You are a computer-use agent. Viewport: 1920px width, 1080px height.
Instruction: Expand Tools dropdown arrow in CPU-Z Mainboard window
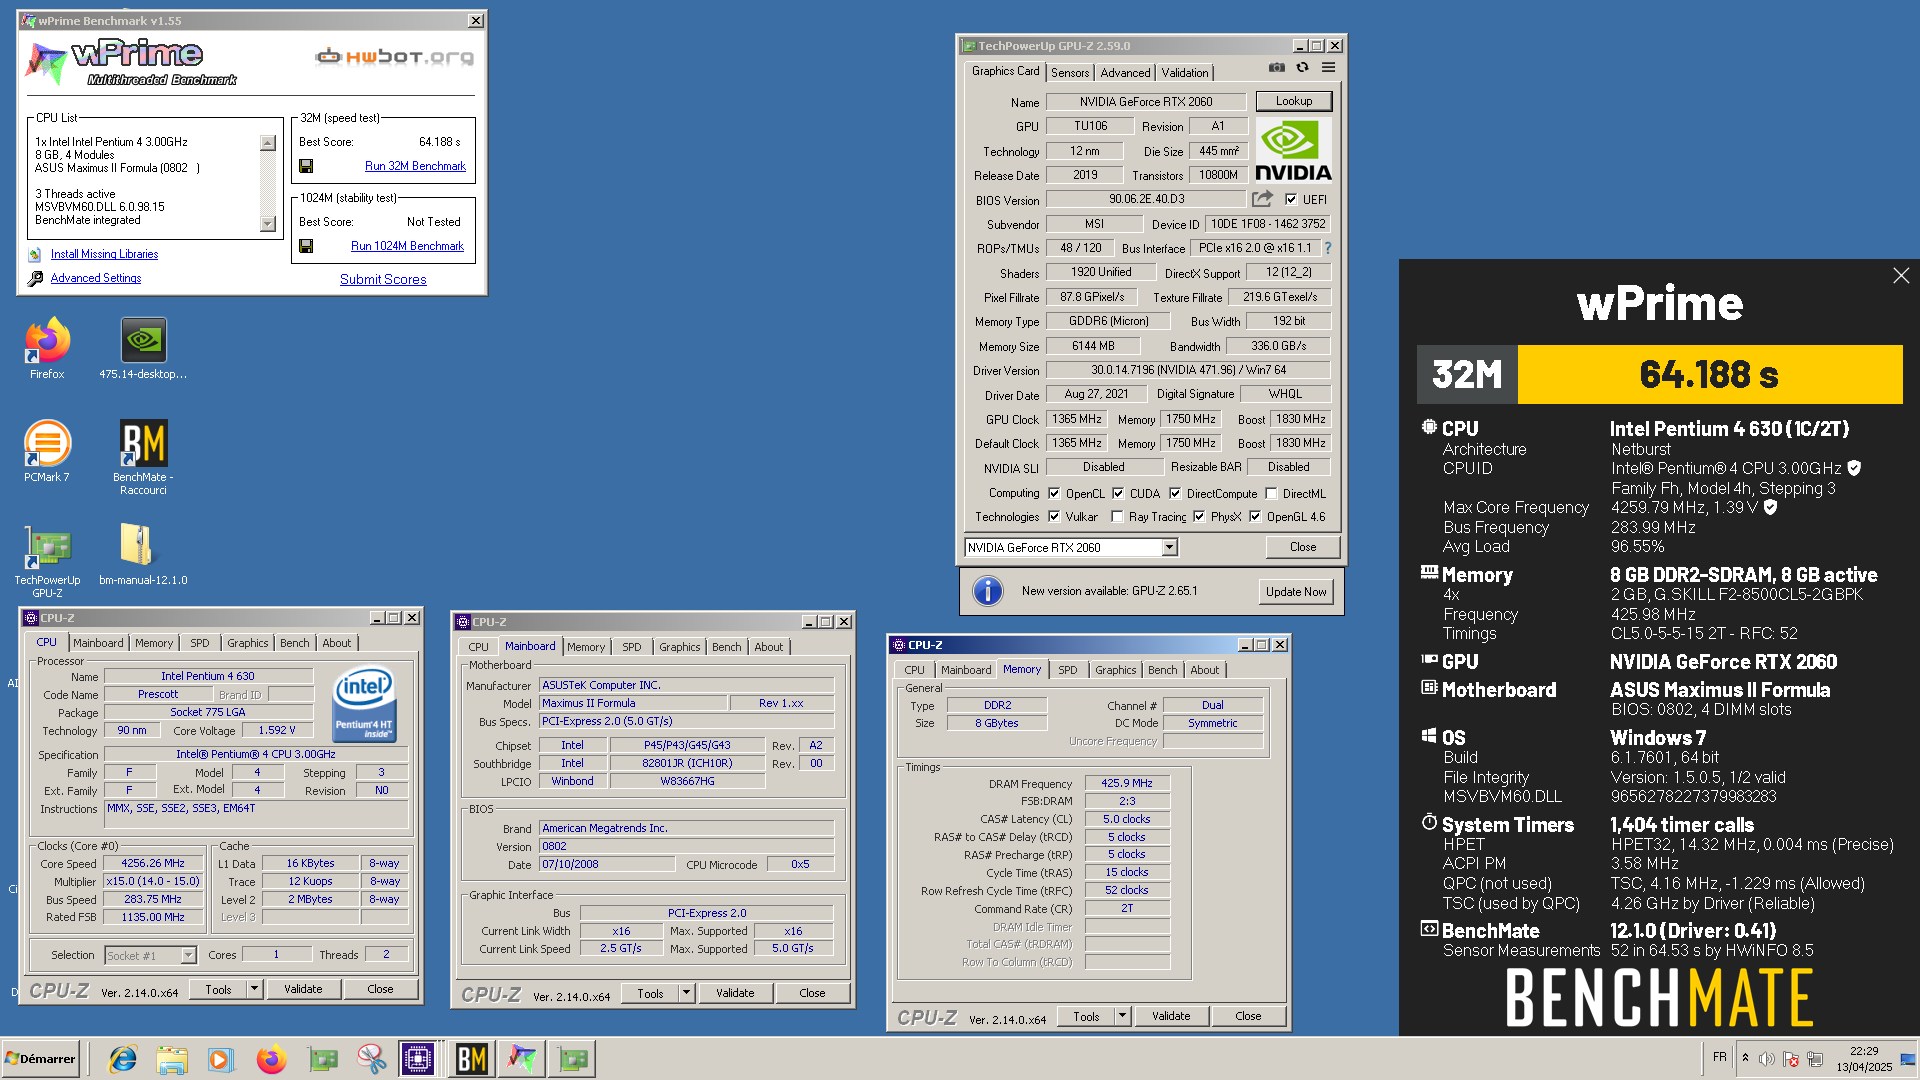click(686, 993)
